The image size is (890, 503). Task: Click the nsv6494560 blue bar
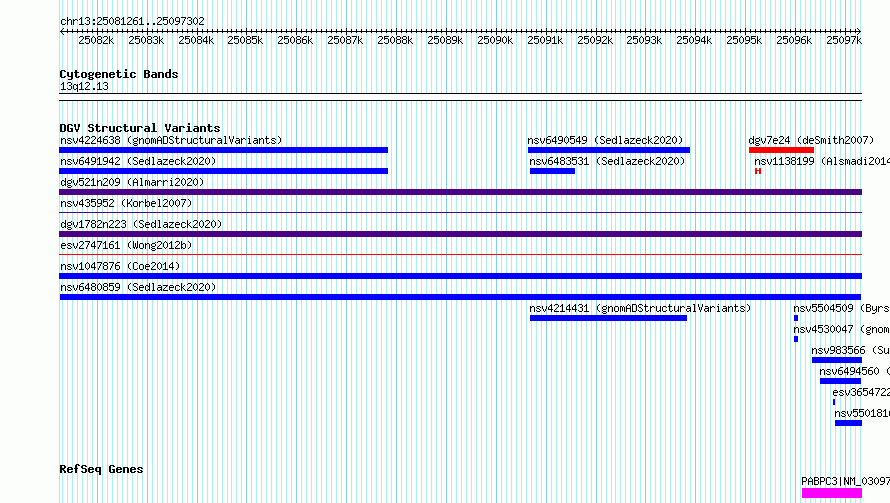tap(841, 381)
